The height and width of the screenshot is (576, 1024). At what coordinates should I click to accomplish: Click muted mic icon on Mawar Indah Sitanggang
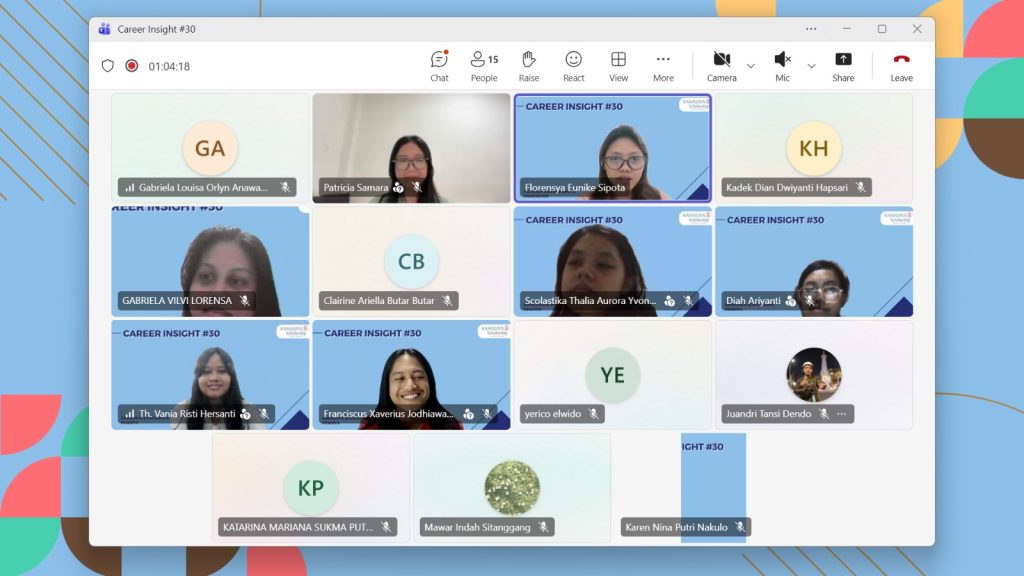543,527
